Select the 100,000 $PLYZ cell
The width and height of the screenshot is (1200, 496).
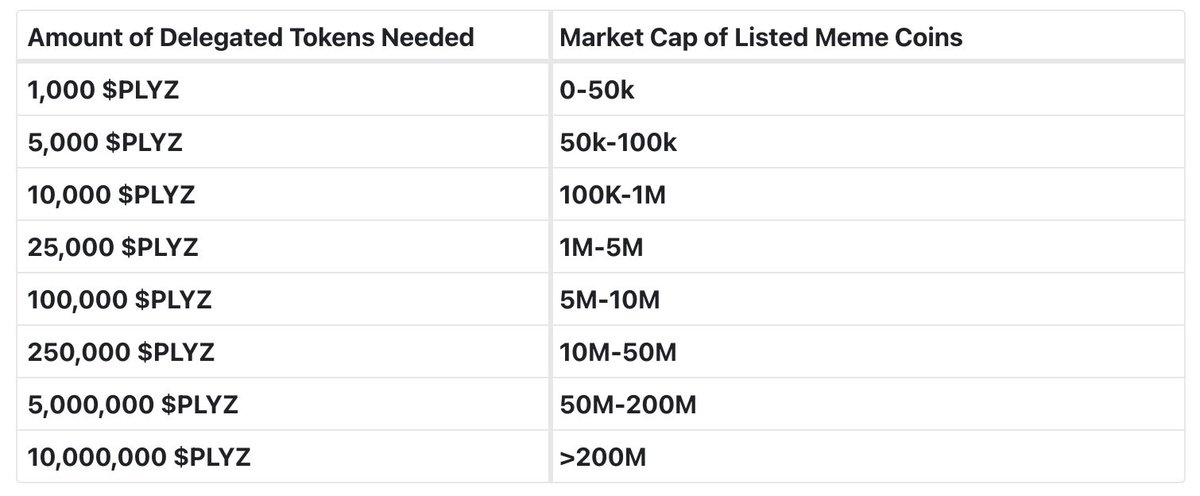pos(283,299)
